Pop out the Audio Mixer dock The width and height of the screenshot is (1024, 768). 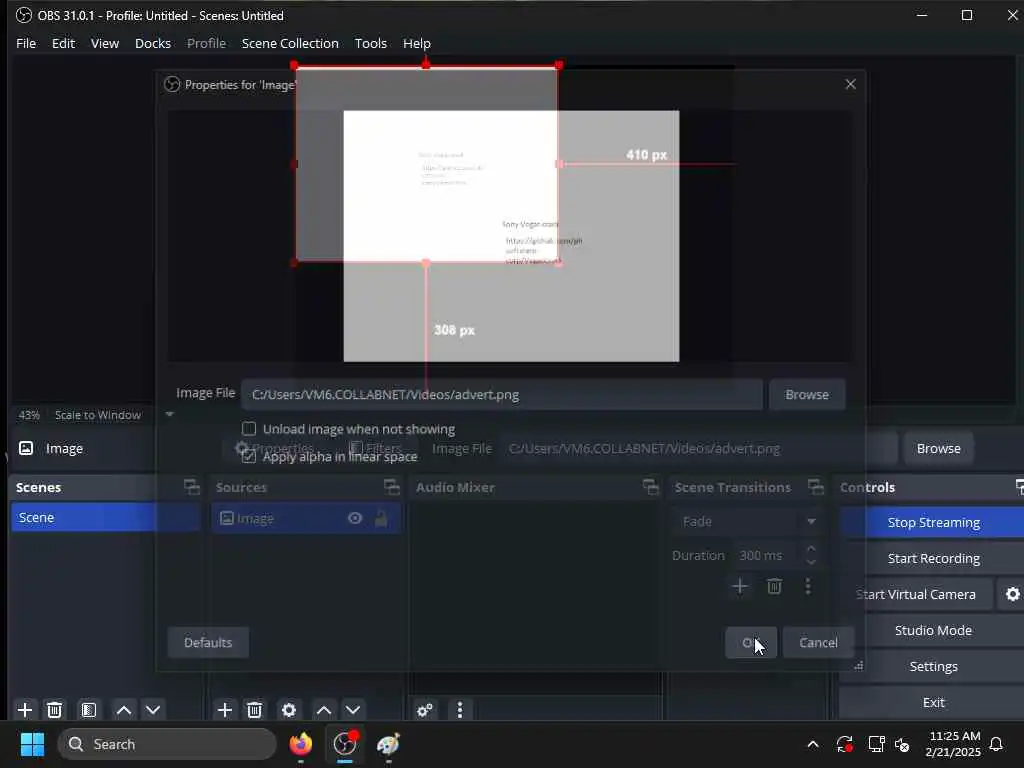coord(650,487)
